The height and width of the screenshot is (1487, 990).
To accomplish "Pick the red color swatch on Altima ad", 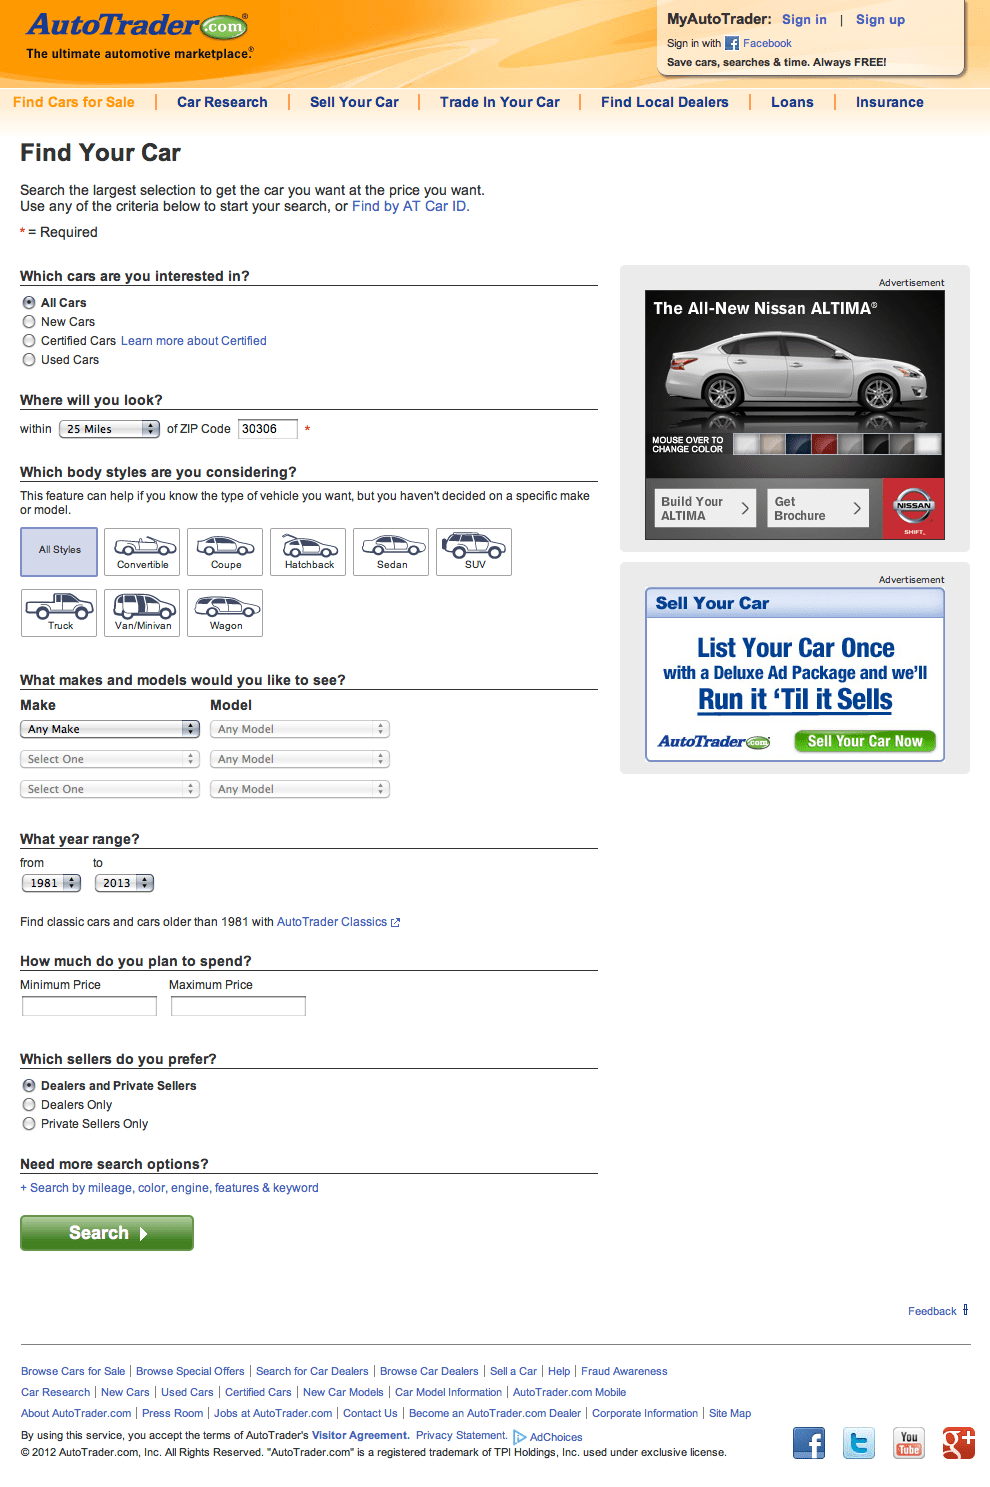I will point(824,444).
